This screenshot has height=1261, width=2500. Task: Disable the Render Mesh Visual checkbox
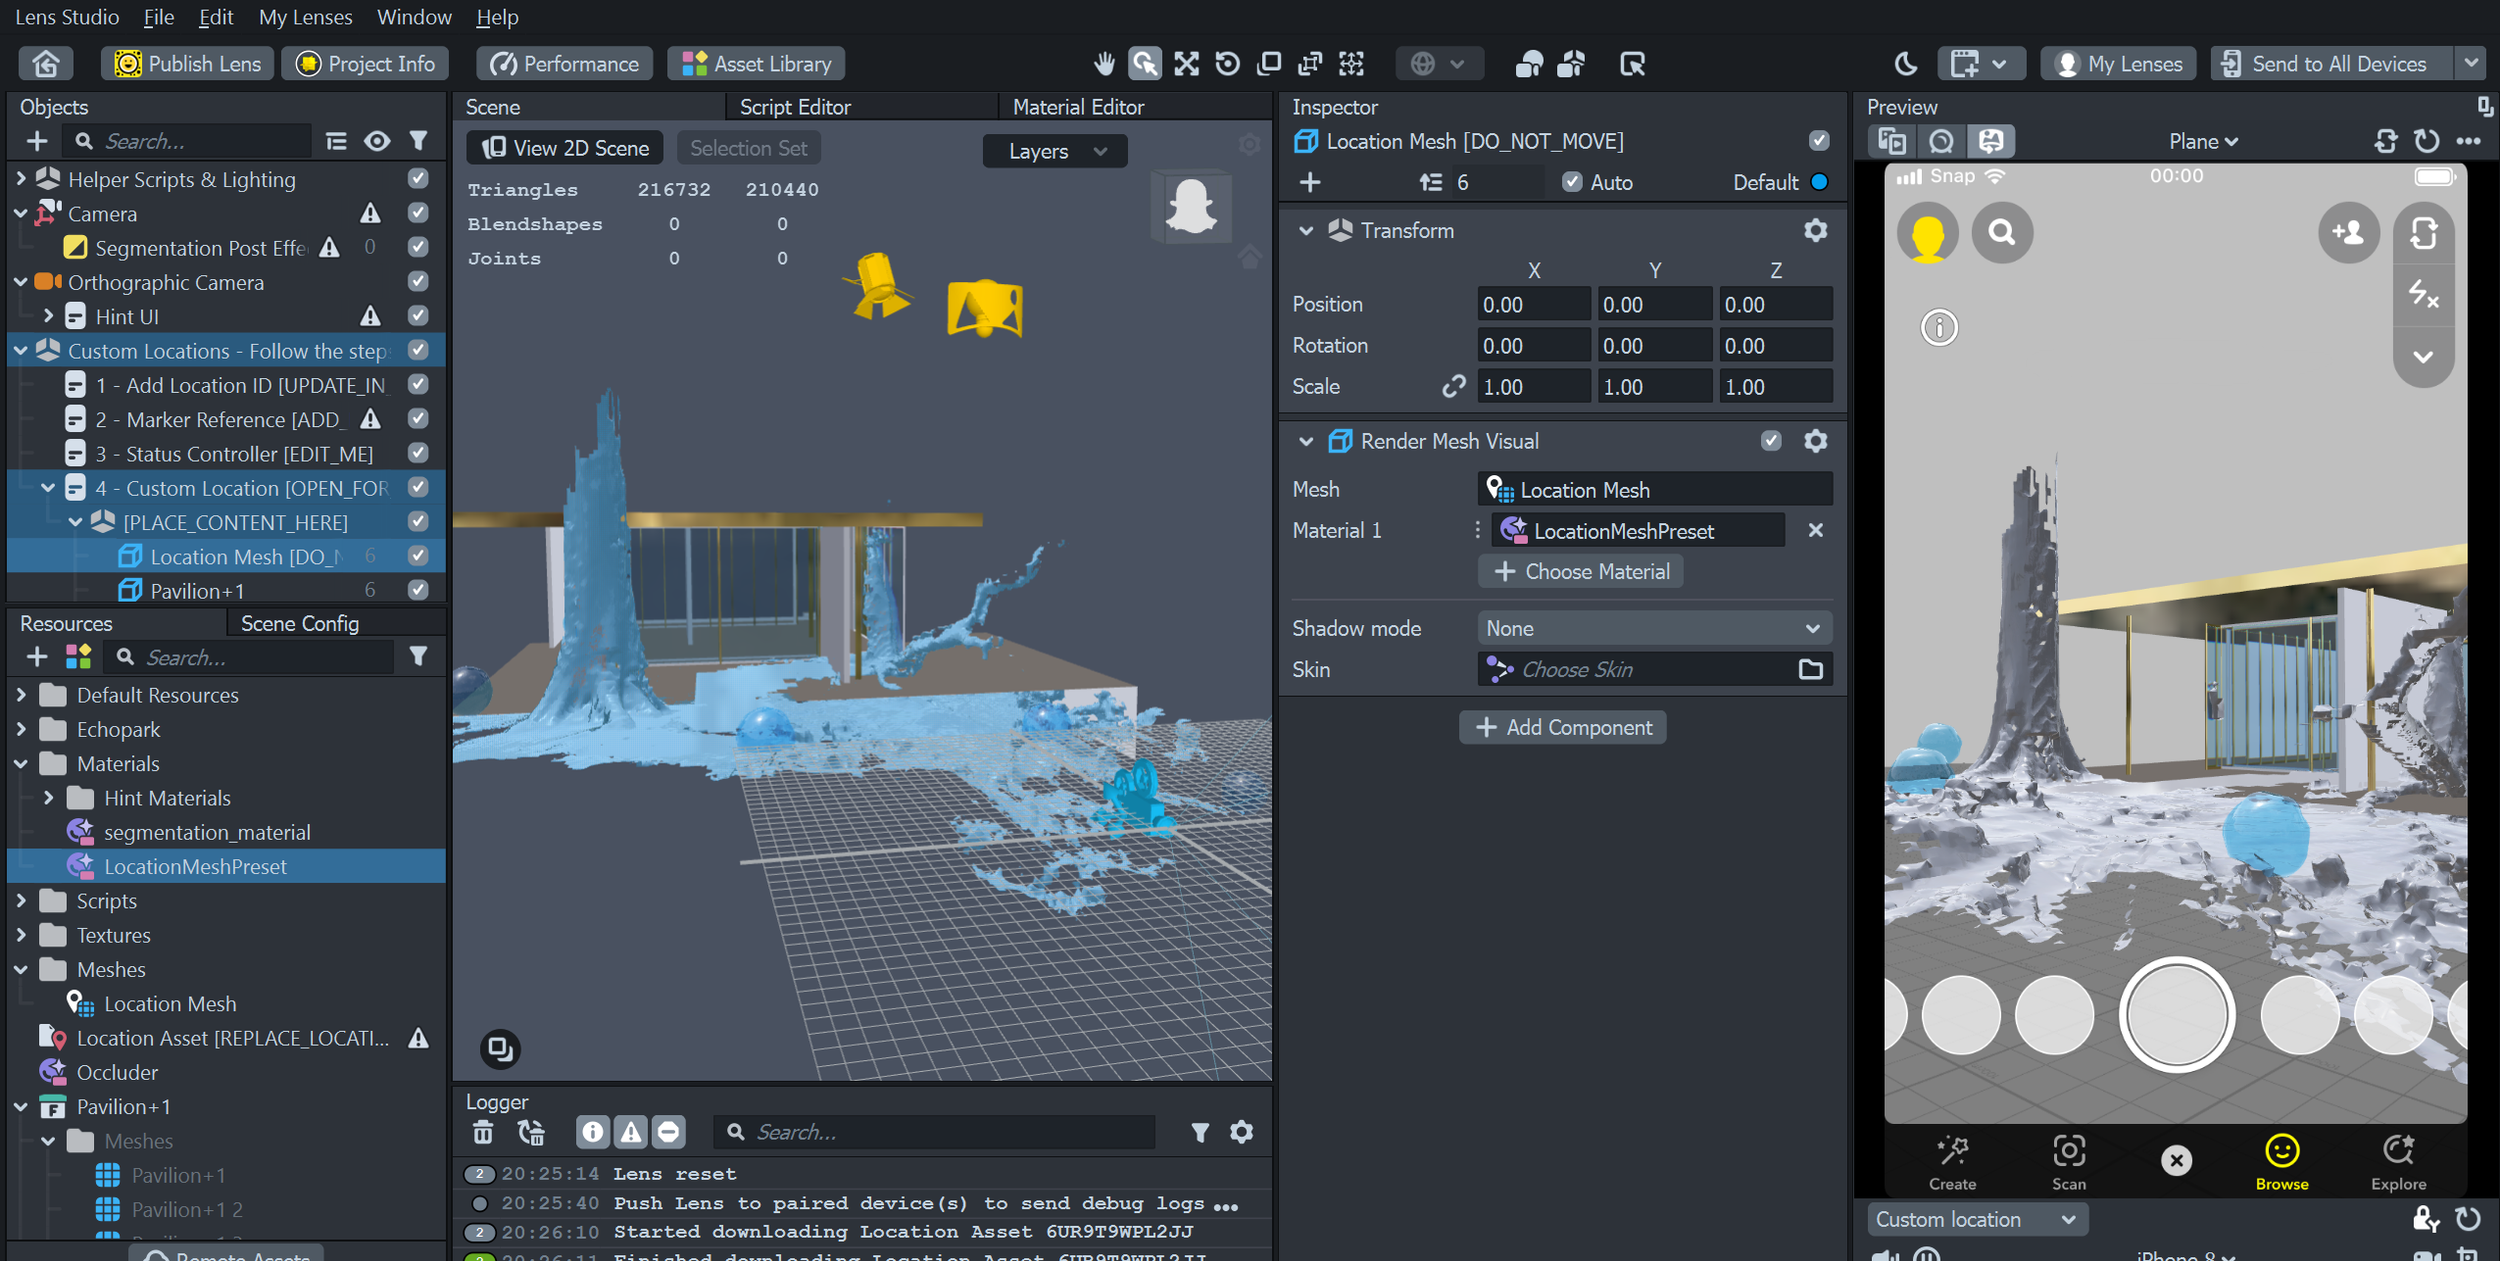[x=1770, y=441]
